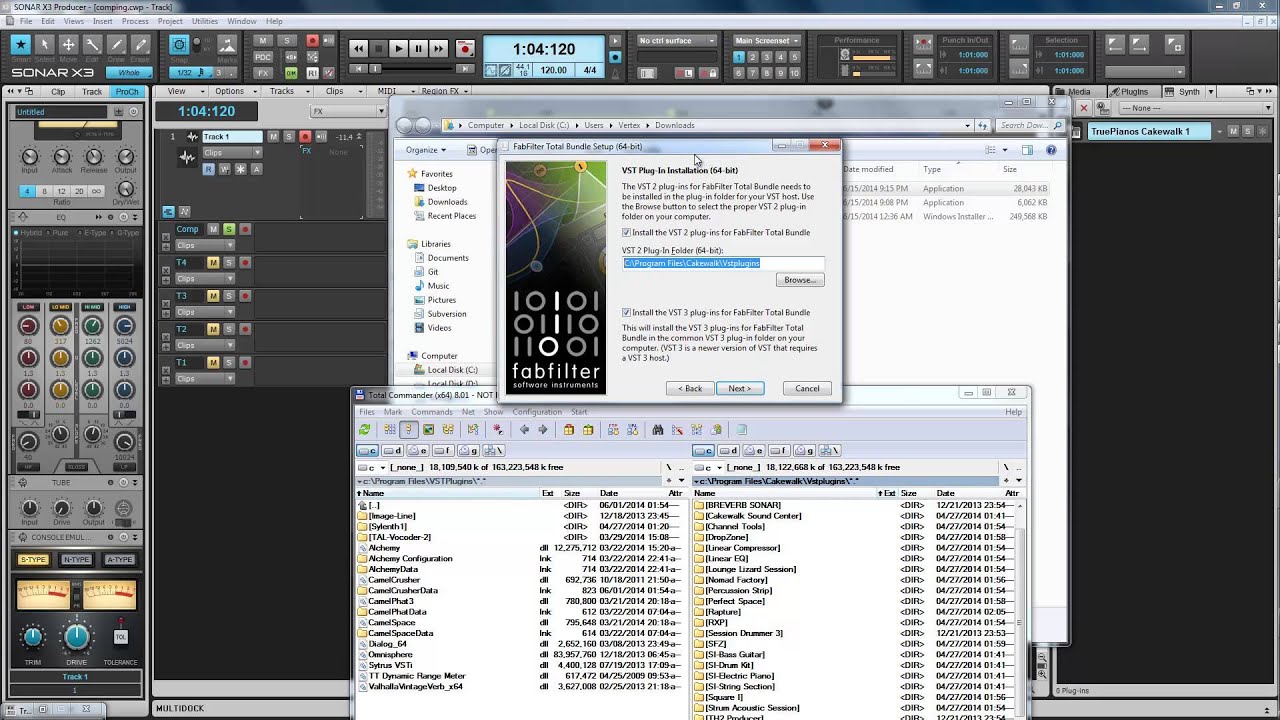
Task: Choose the Draw tool in SONAR
Action: (116, 44)
